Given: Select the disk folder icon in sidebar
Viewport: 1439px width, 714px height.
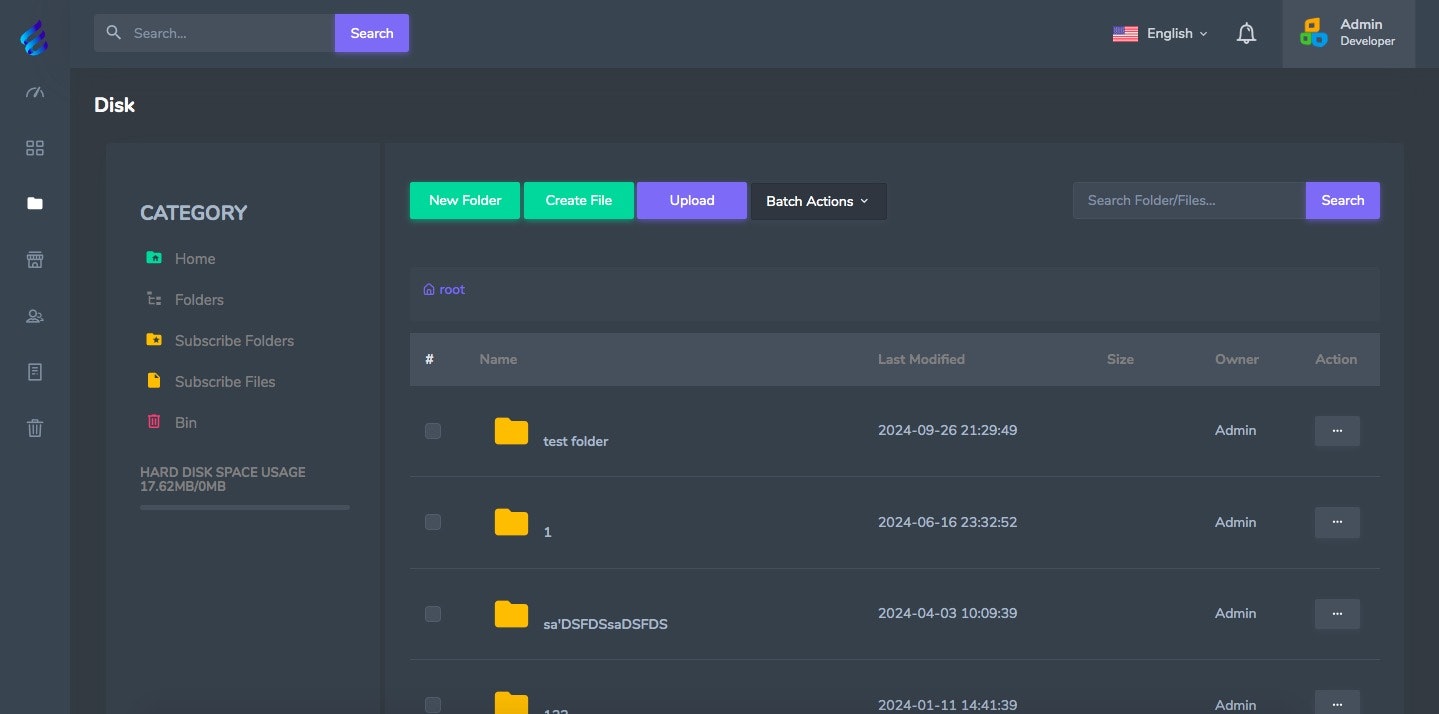Looking at the screenshot, I should 35,204.
